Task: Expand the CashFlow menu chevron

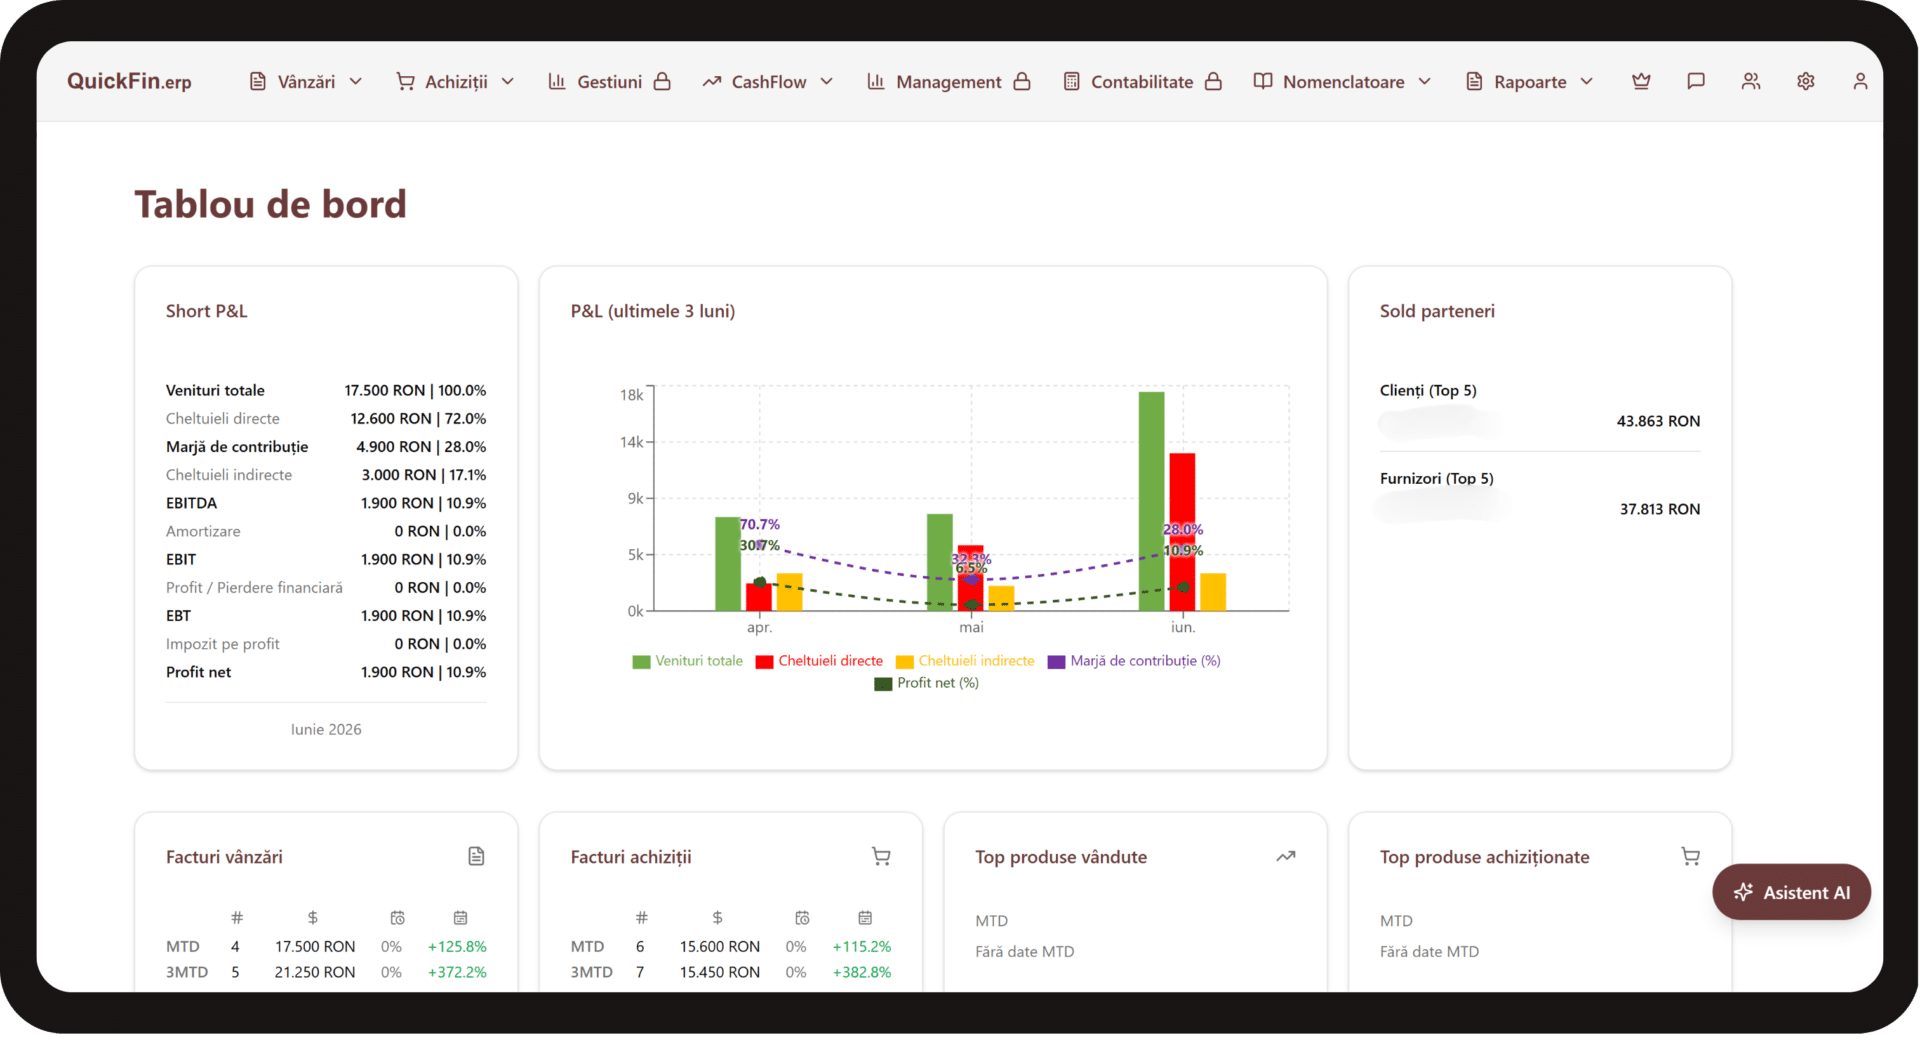Action: 826,81
